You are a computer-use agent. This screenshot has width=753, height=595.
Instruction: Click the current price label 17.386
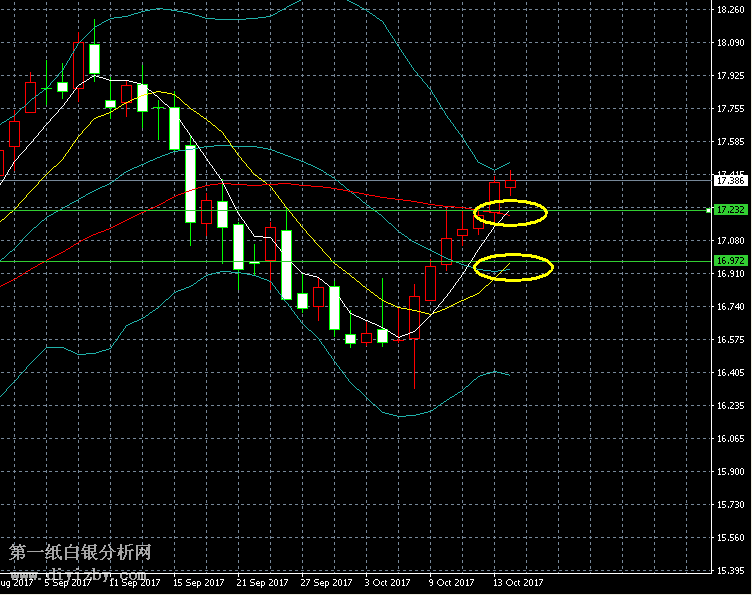(730, 181)
